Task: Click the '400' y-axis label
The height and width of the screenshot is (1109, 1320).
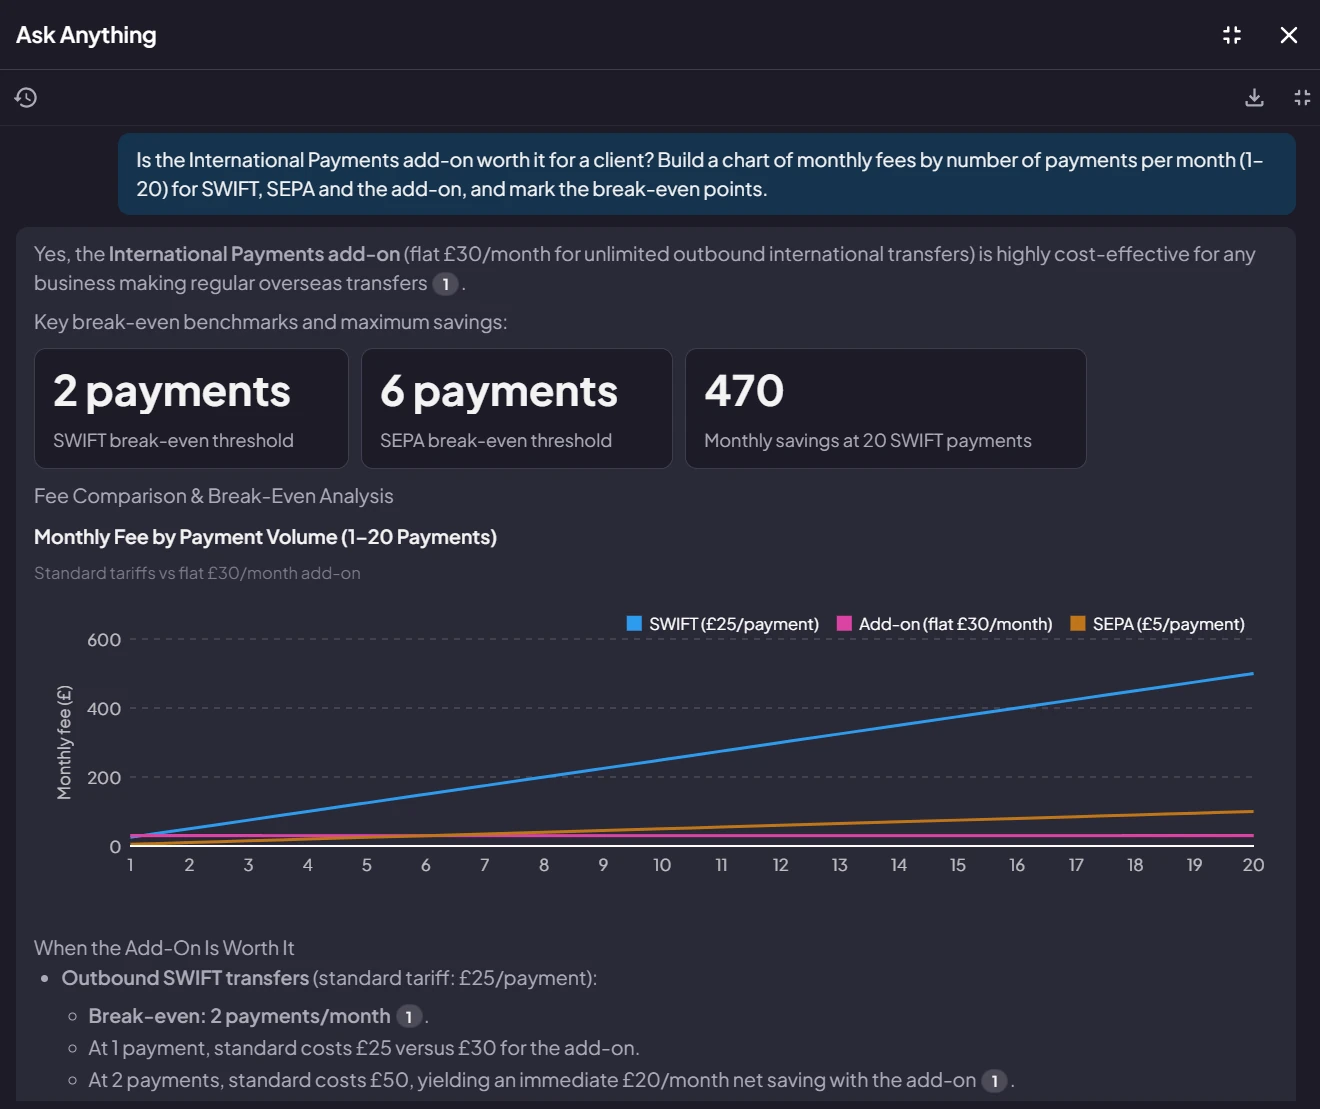Action: (x=104, y=709)
